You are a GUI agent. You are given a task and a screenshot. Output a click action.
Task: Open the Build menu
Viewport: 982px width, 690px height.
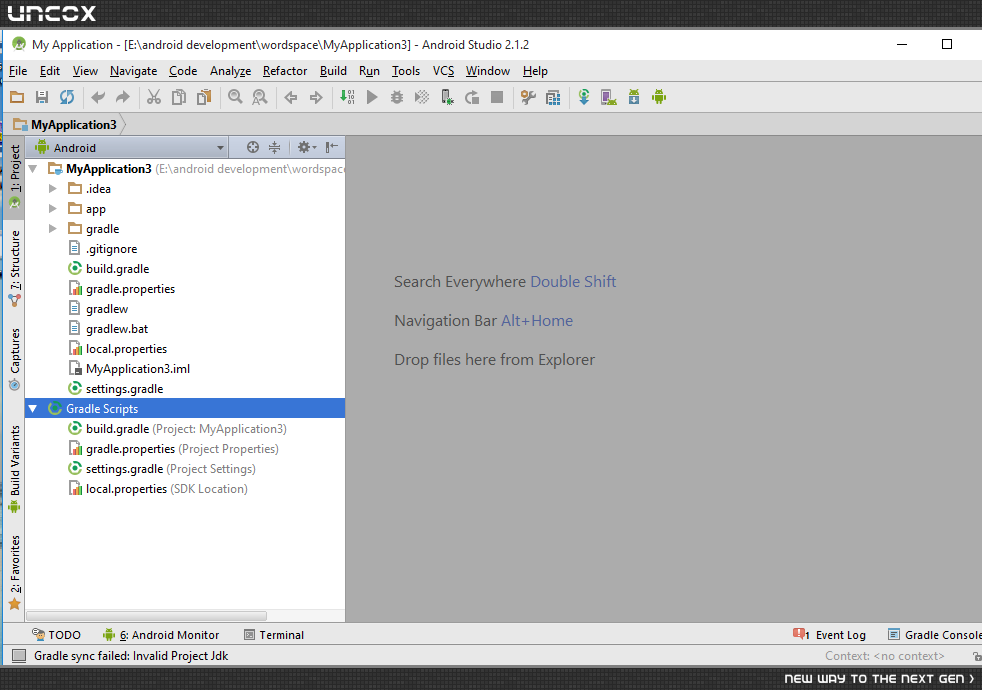[333, 71]
